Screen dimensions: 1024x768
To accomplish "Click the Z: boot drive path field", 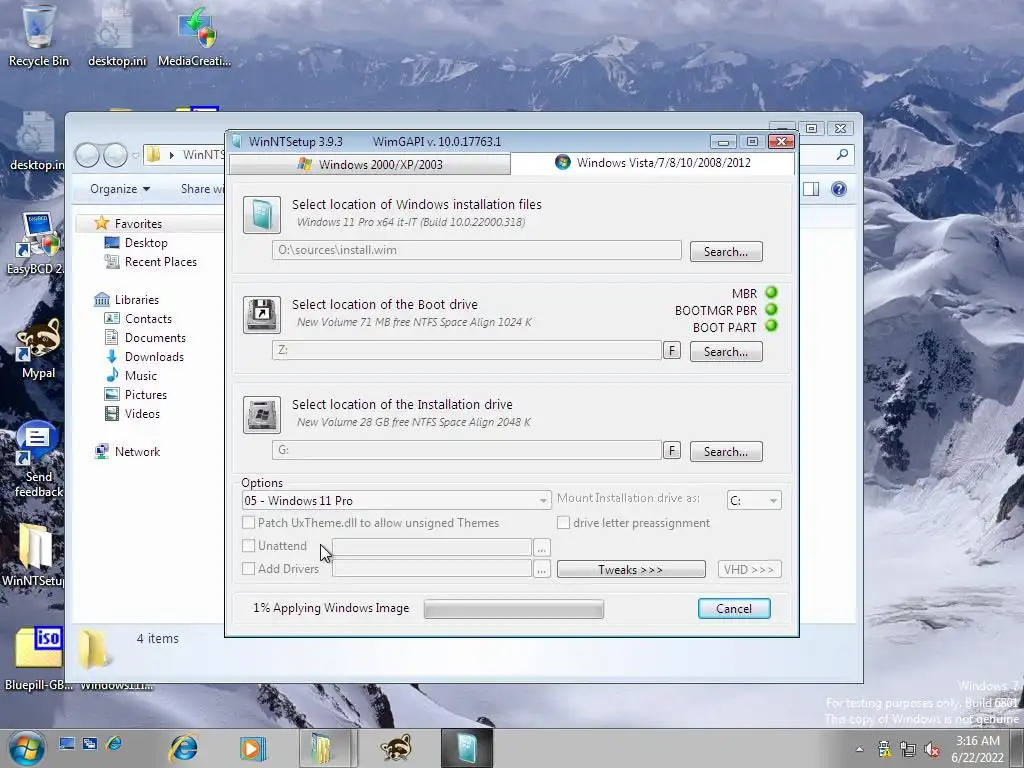I will tap(467, 350).
